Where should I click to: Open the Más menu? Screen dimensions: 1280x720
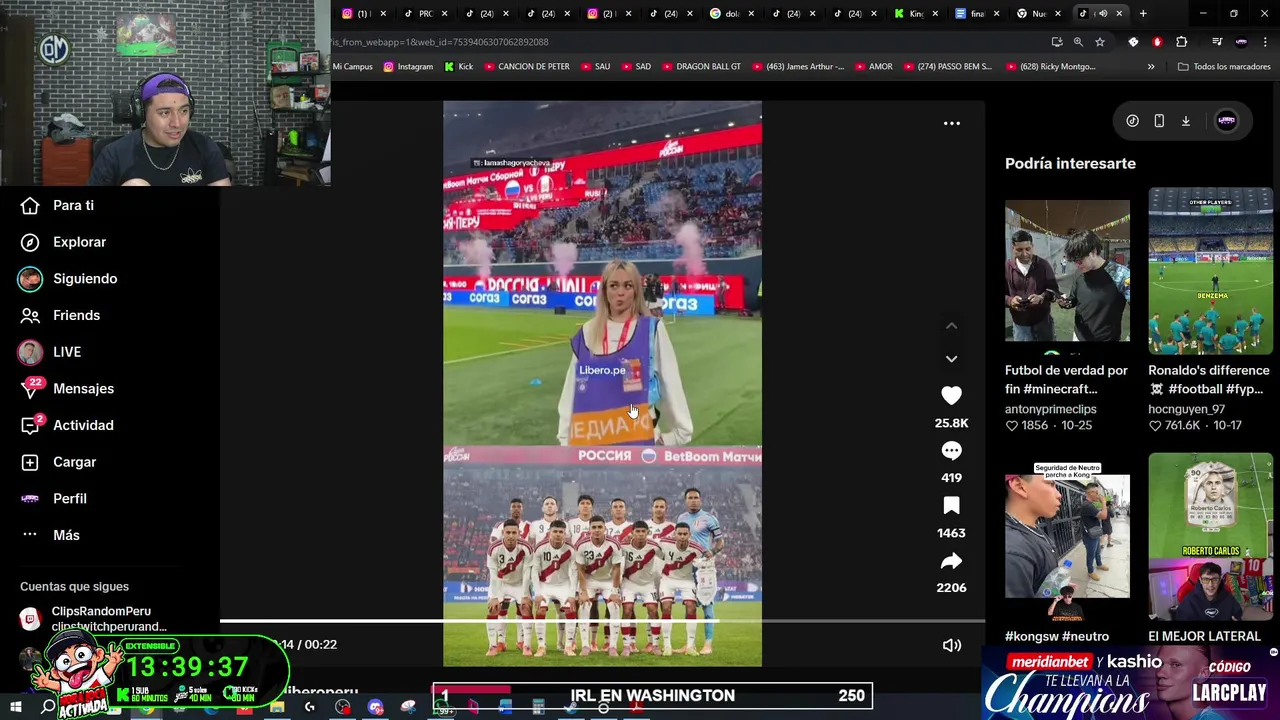(x=52, y=535)
